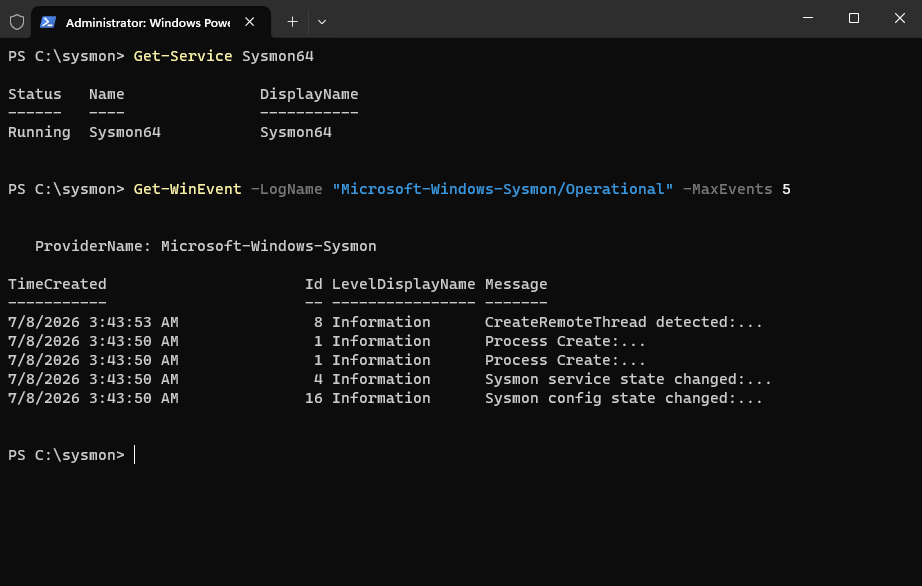The height and width of the screenshot is (586, 922).
Task: Open a new tab with the plus button
Action: click(292, 22)
